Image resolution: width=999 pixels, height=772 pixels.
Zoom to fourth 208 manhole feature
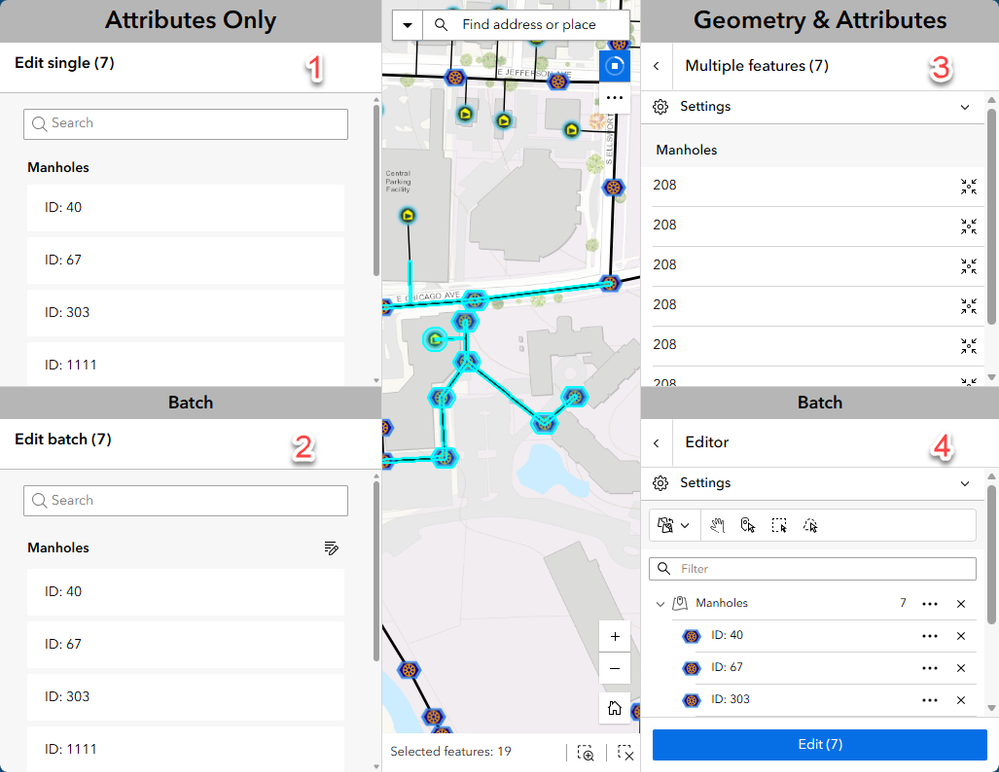click(968, 306)
